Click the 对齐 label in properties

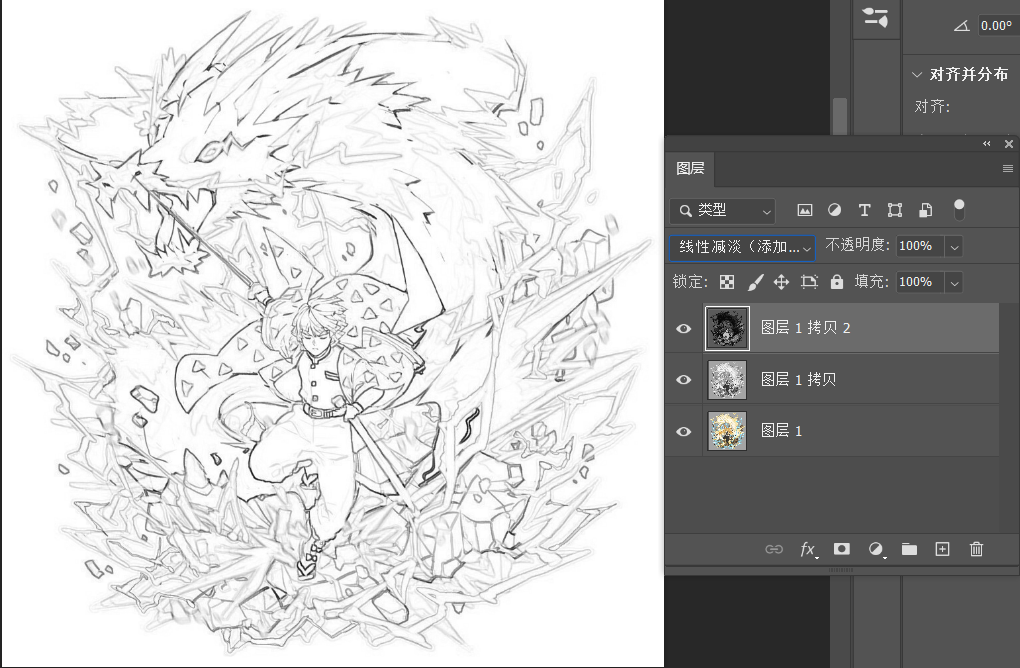[x=932, y=107]
